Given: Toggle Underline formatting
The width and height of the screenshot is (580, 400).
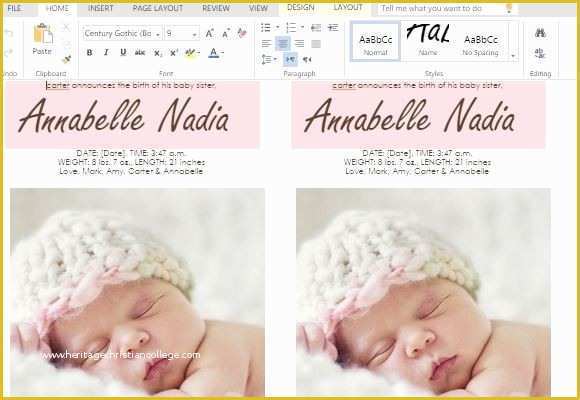Looking at the screenshot, I should tap(123, 53).
